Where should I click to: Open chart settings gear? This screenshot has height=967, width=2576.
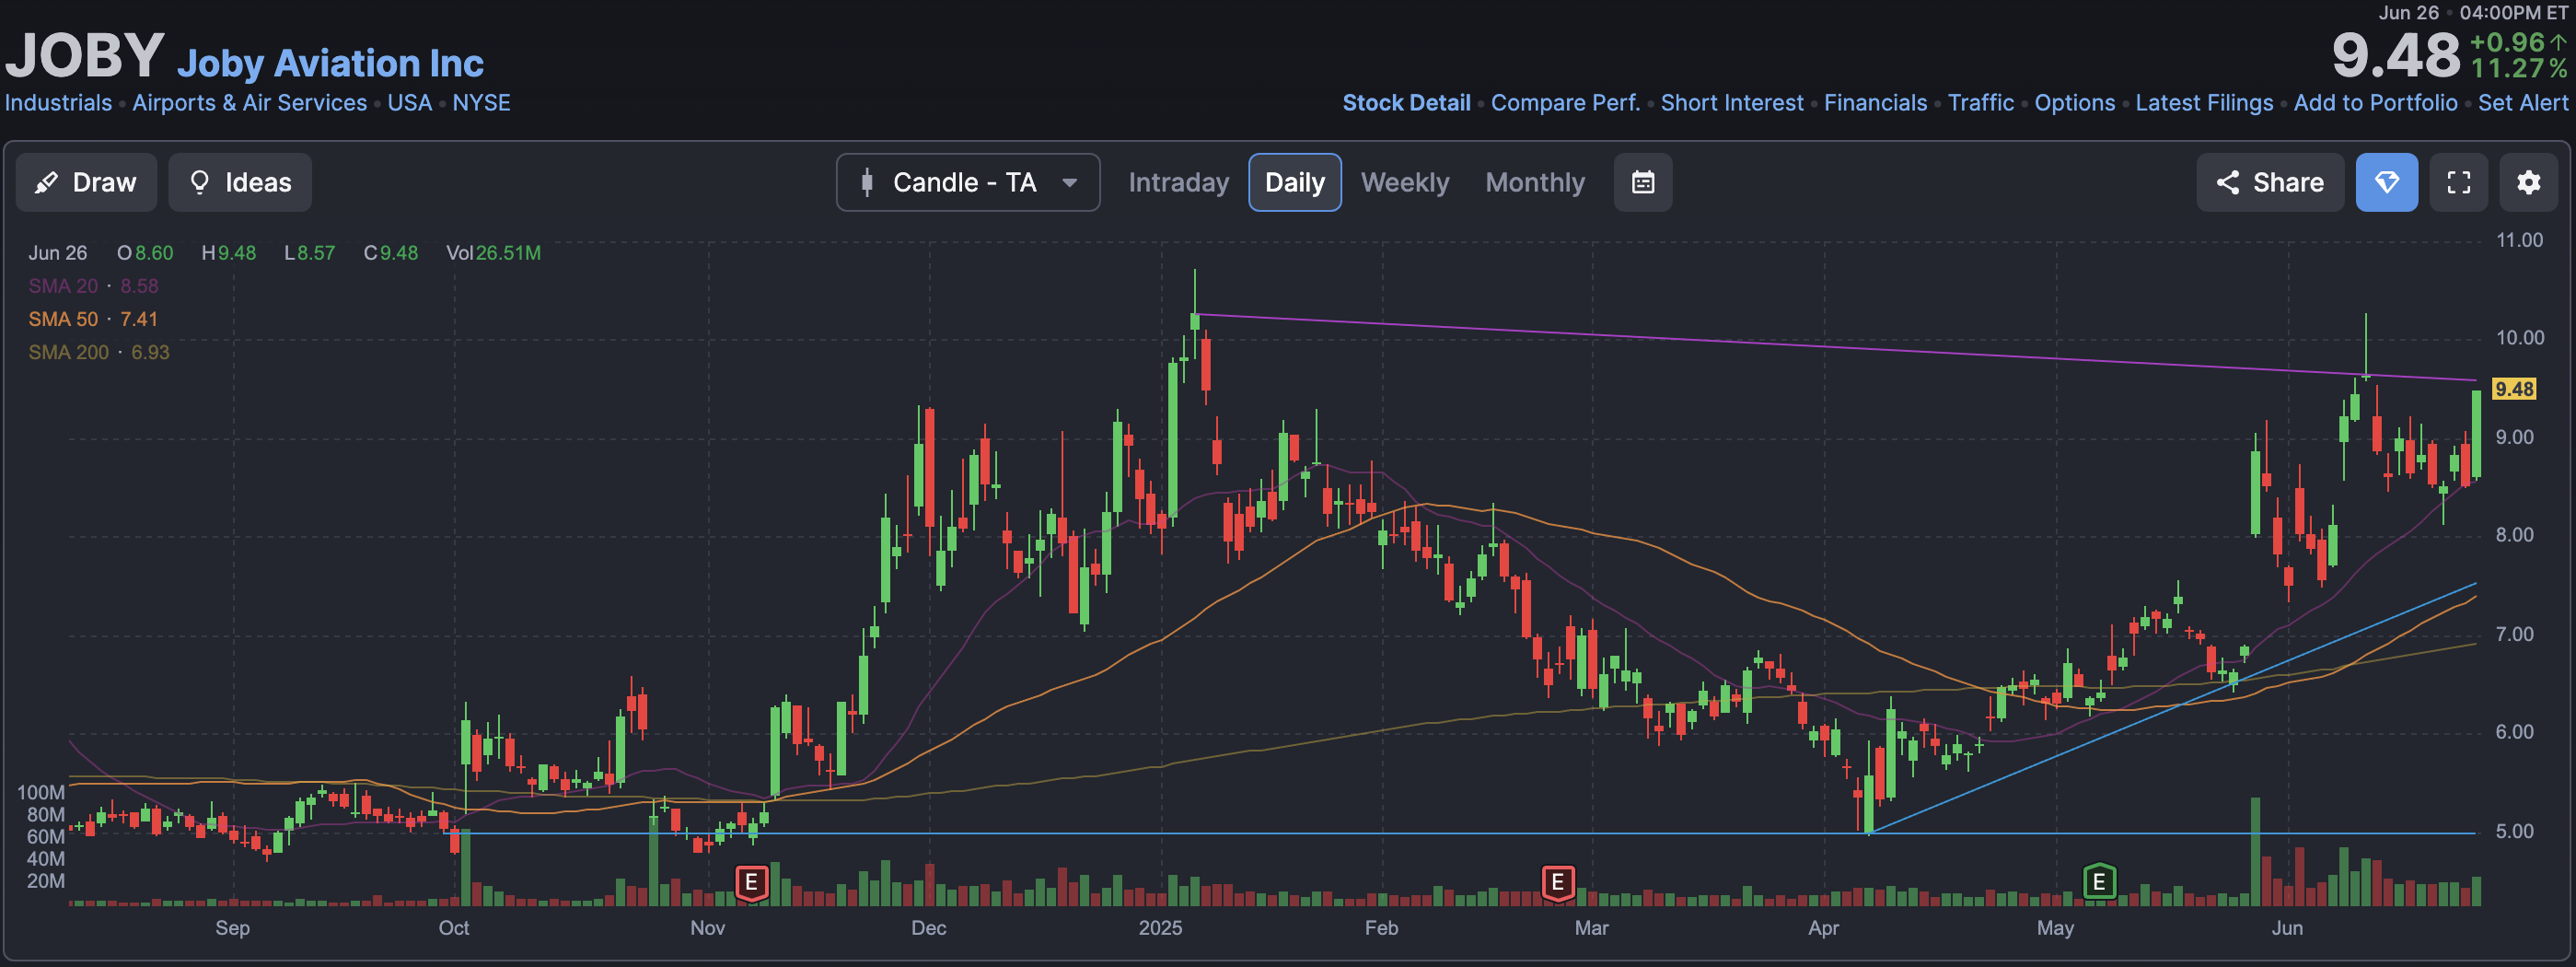click(2528, 182)
